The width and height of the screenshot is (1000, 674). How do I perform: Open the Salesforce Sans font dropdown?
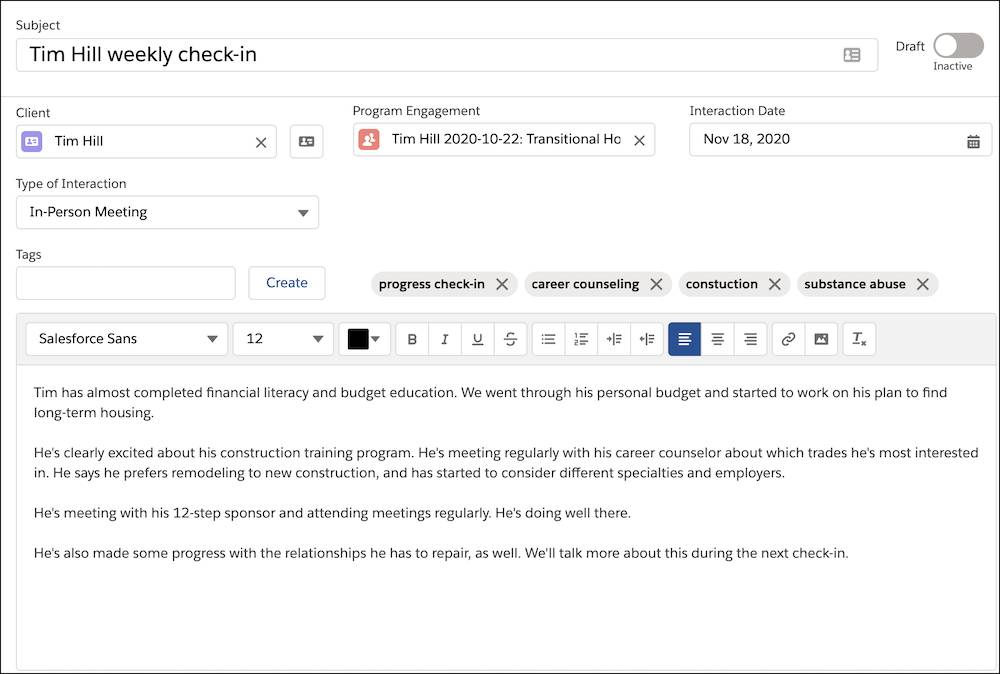click(127, 339)
